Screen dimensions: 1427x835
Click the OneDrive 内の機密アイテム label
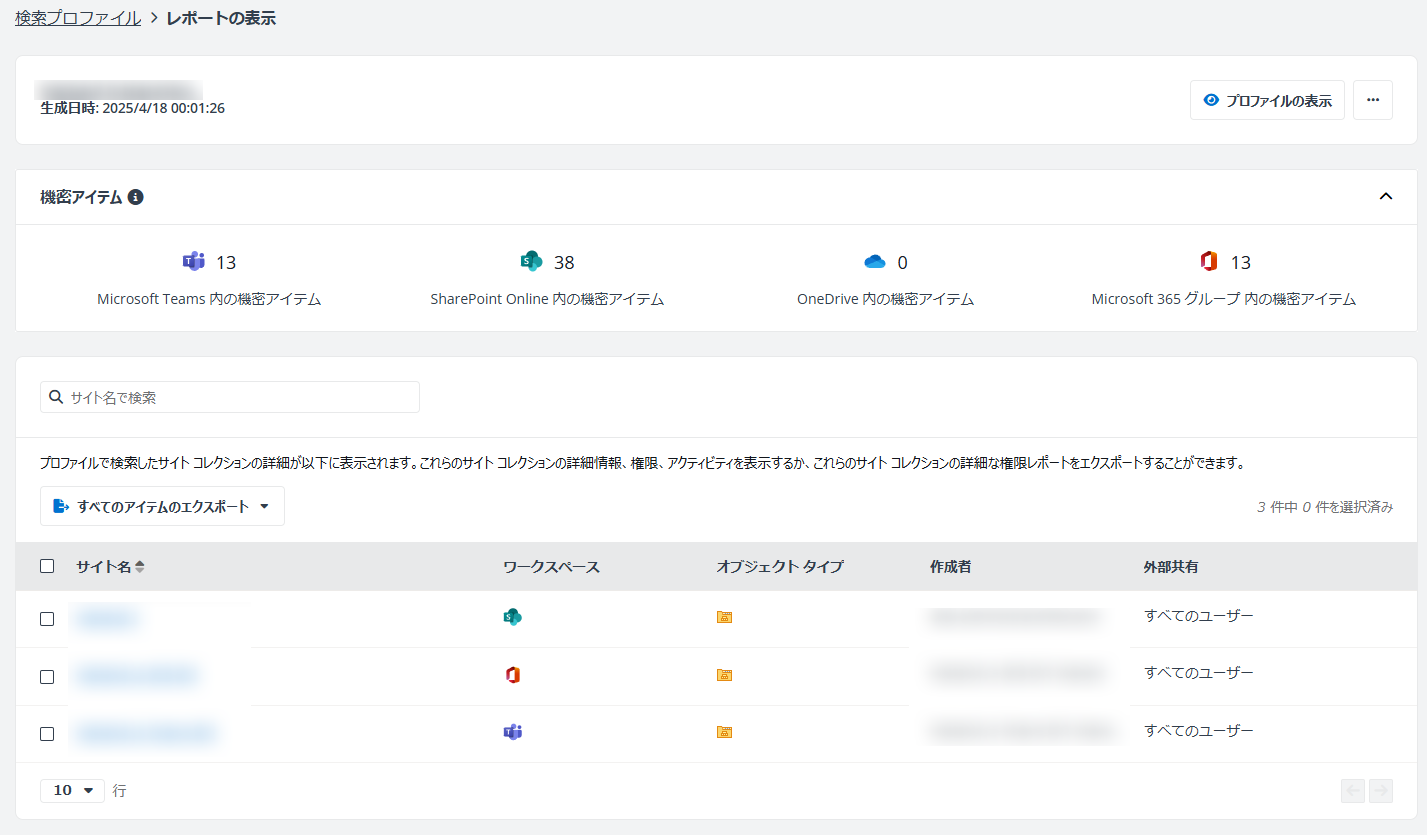(x=885, y=299)
